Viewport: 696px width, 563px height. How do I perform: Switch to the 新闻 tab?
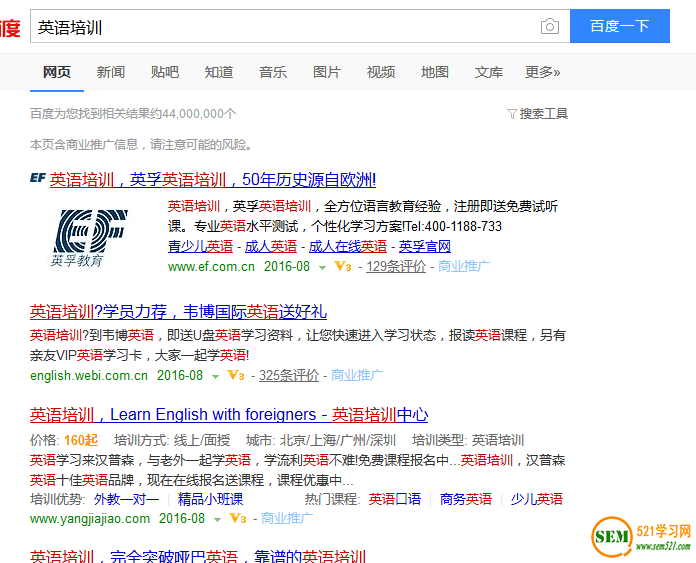111,72
